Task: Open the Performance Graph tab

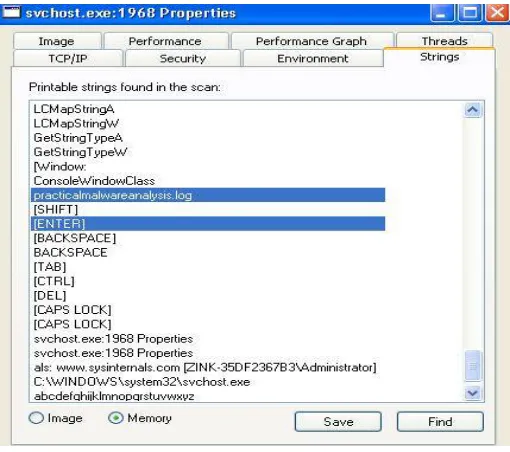Action: [x=312, y=41]
